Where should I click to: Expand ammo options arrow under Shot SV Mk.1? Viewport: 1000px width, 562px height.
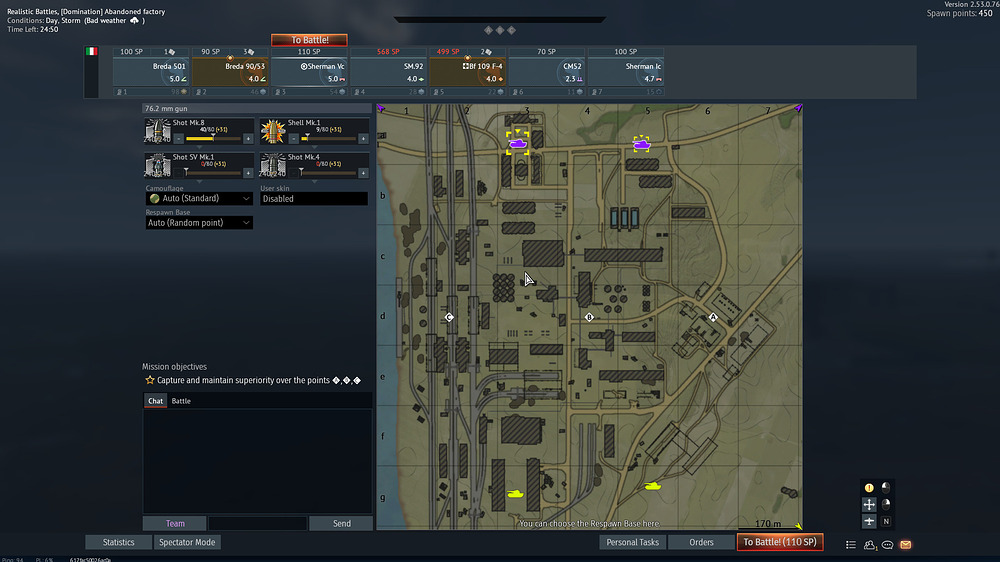pos(200,181)
